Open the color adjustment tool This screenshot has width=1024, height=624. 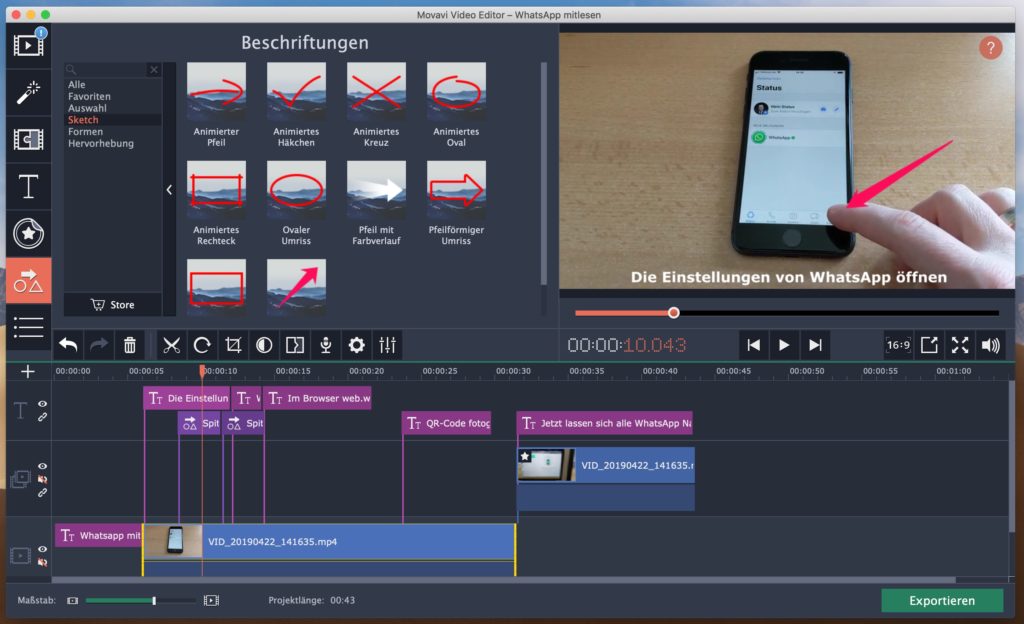(x=264, y=345)
